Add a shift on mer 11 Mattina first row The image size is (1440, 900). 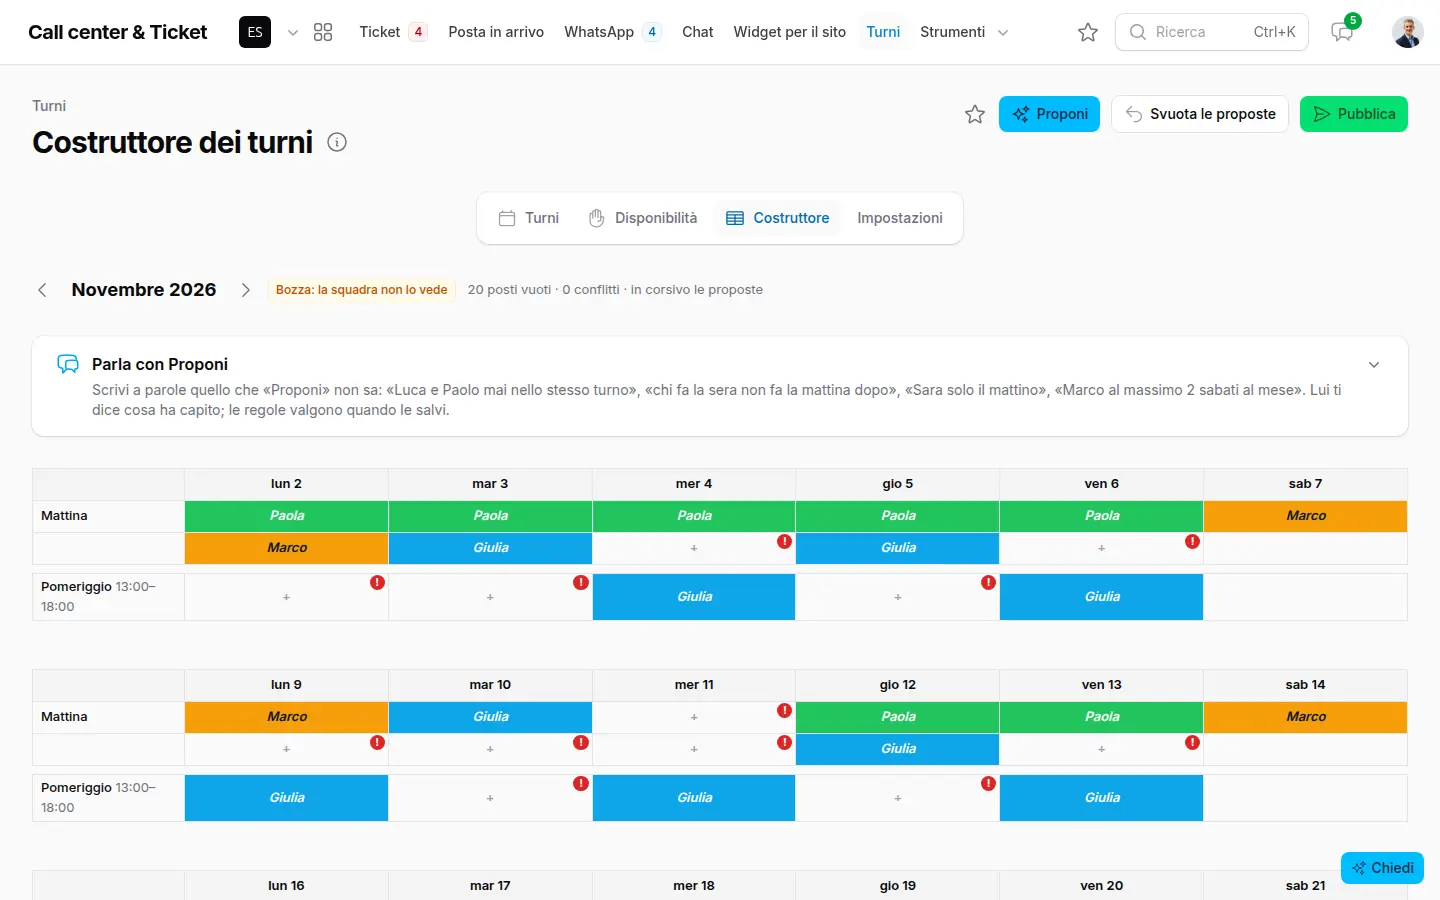pos(694,717)
